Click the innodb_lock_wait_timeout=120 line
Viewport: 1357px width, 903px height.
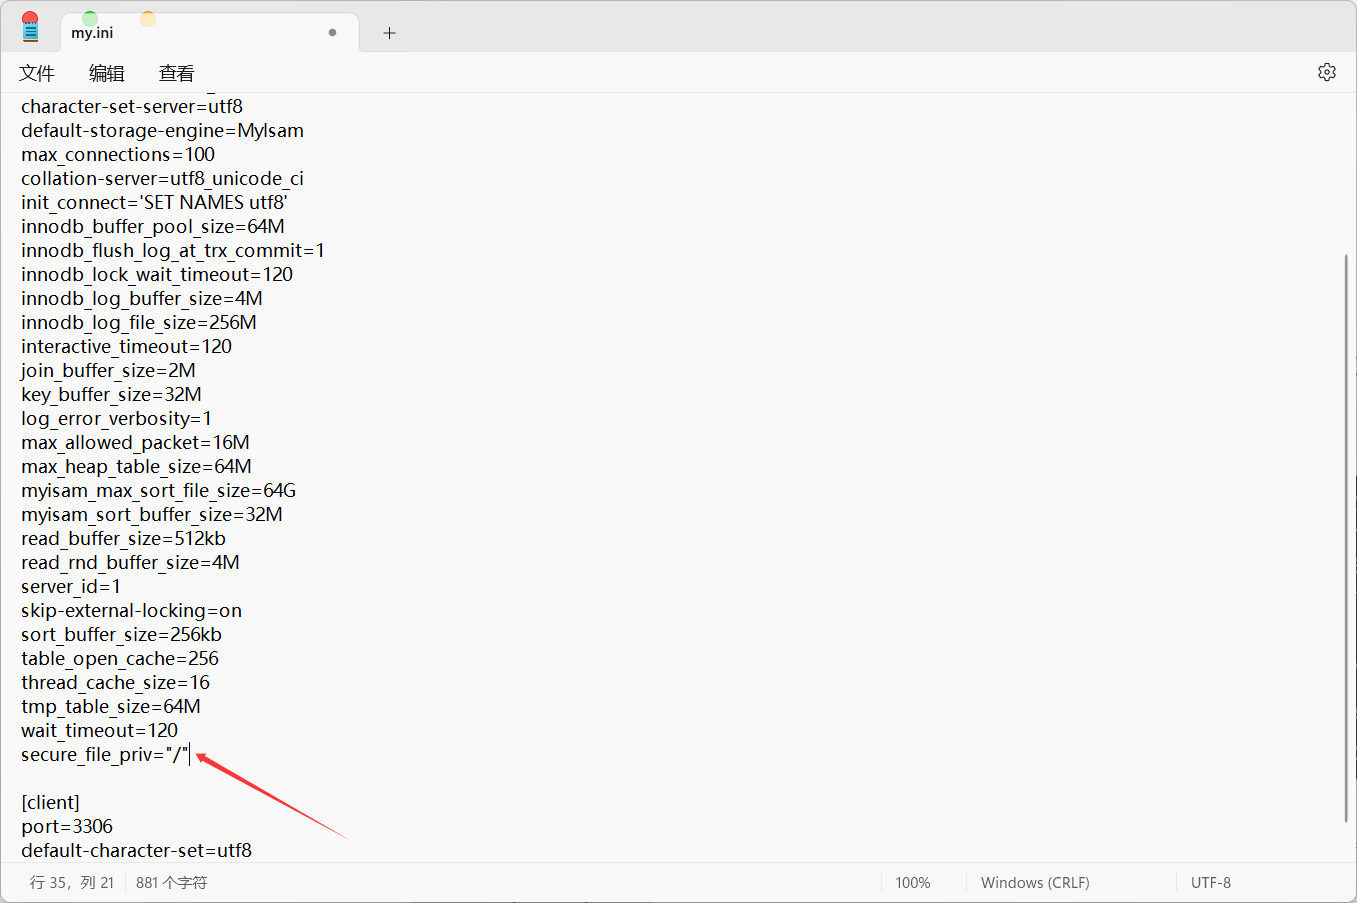tap(157, 275)
